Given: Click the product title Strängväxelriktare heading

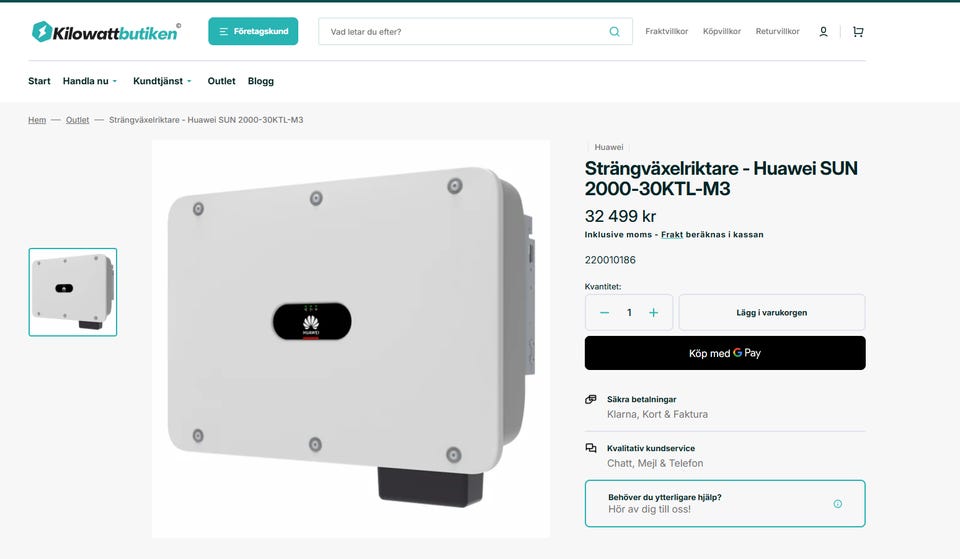Looking at the screenshot, I should 721,178.
